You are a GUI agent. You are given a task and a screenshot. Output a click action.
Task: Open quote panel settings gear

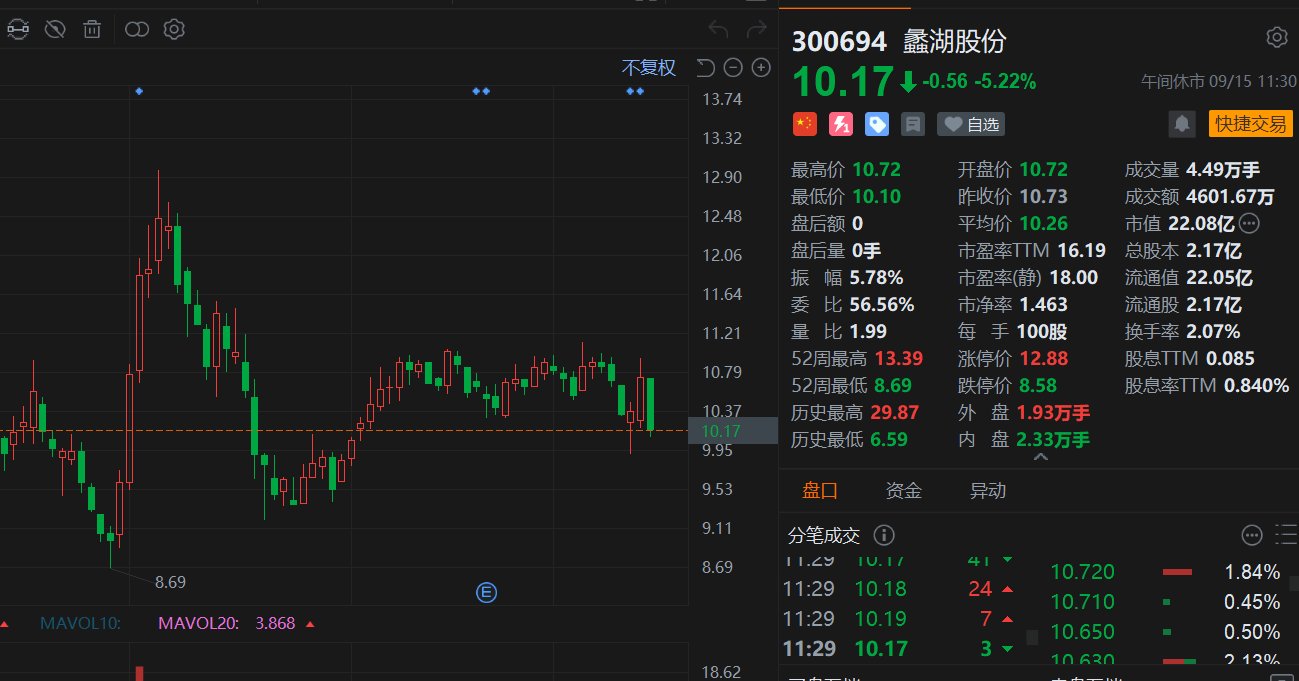[x=1277, y=38]
